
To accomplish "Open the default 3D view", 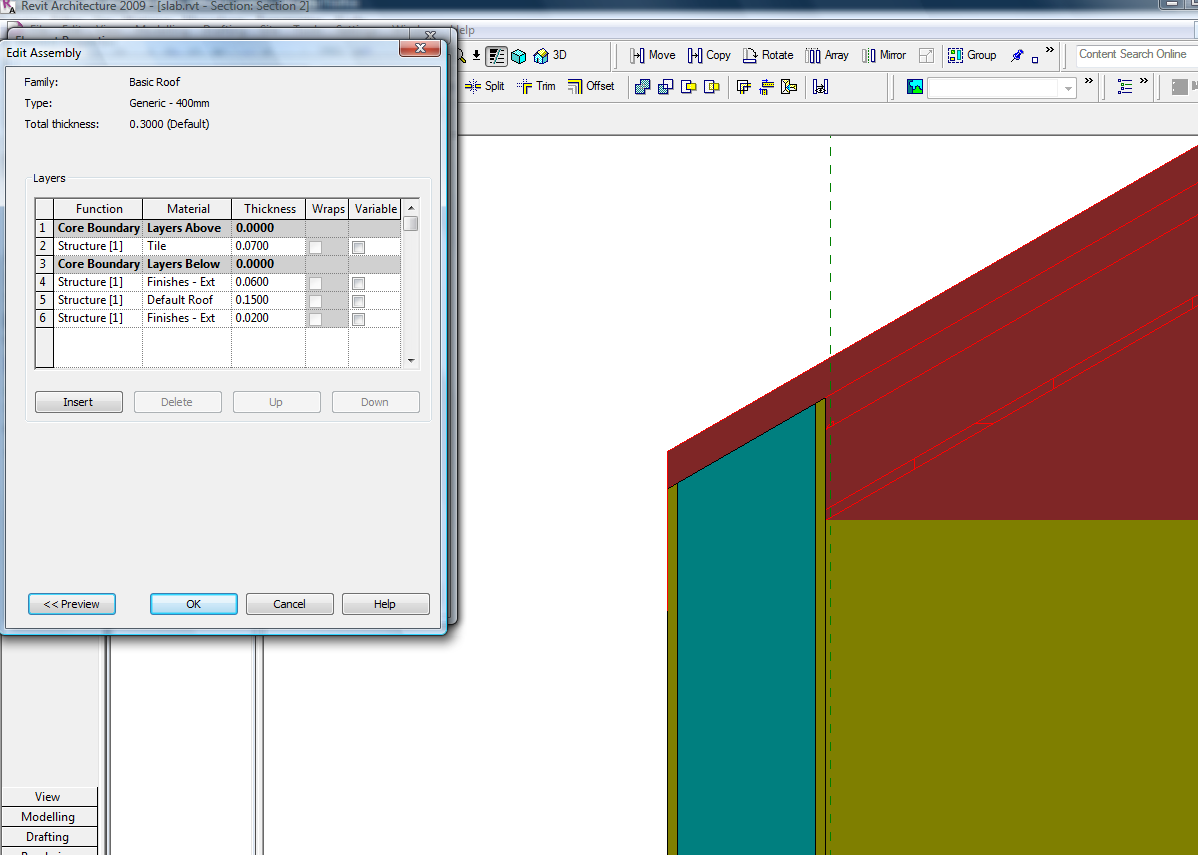I will pos(551,56).
